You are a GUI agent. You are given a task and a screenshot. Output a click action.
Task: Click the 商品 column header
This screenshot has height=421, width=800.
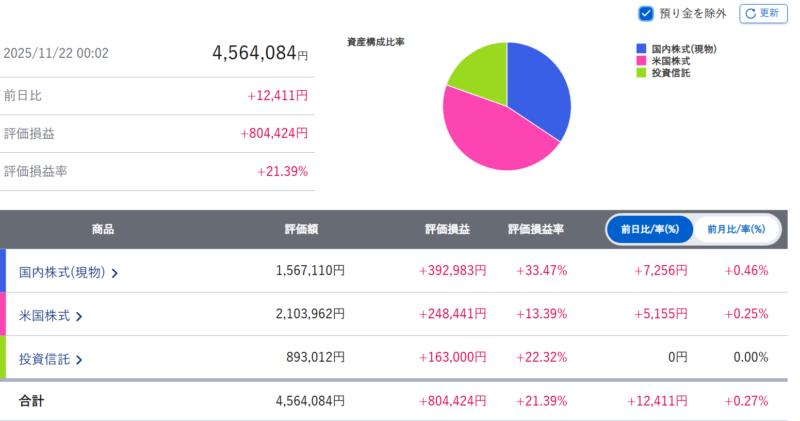(102, 229)
